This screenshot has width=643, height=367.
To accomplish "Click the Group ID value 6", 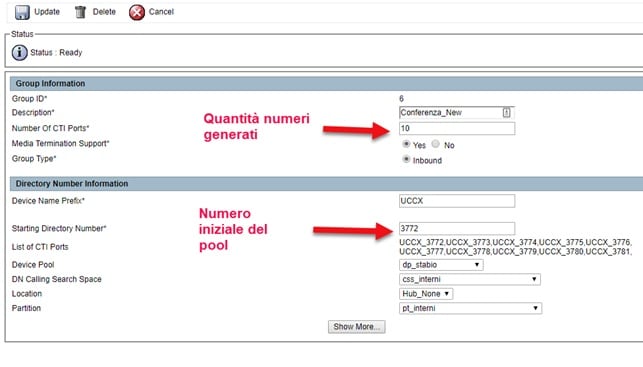I will pyautogui.click(x=401, y=99).
